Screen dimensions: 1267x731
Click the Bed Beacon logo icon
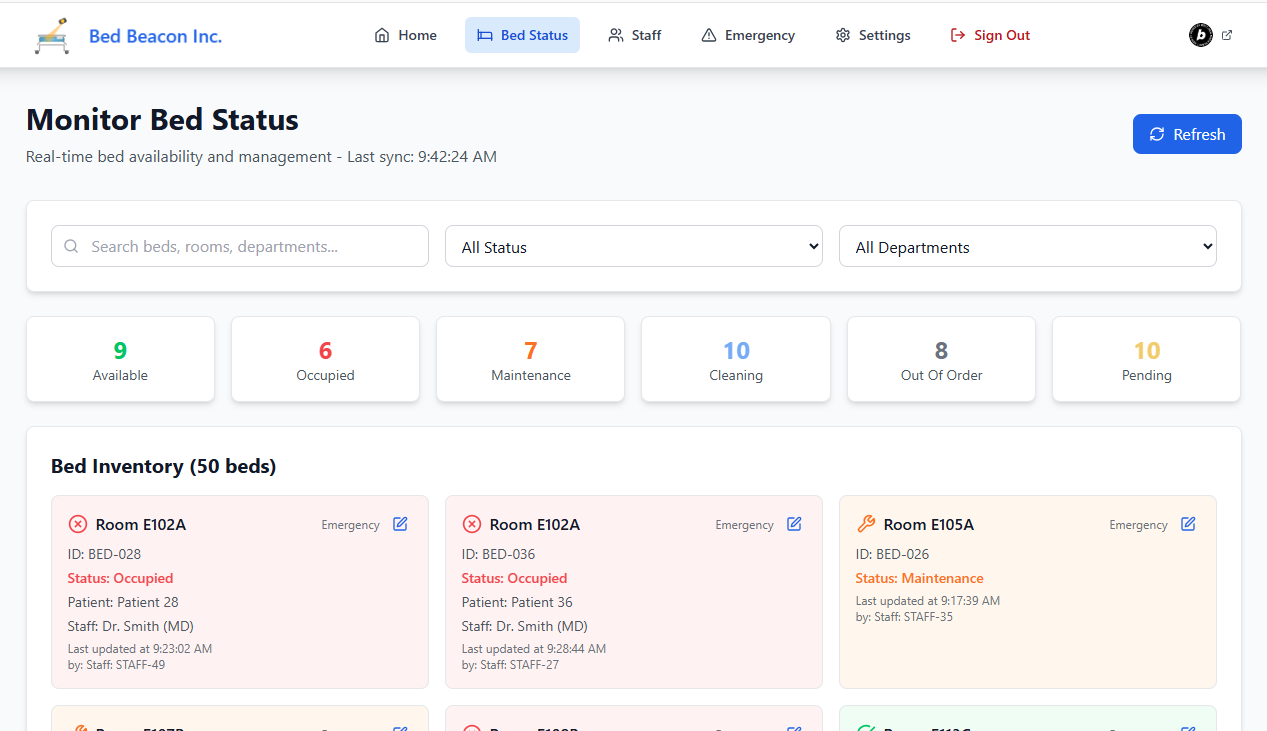point(52,36)
